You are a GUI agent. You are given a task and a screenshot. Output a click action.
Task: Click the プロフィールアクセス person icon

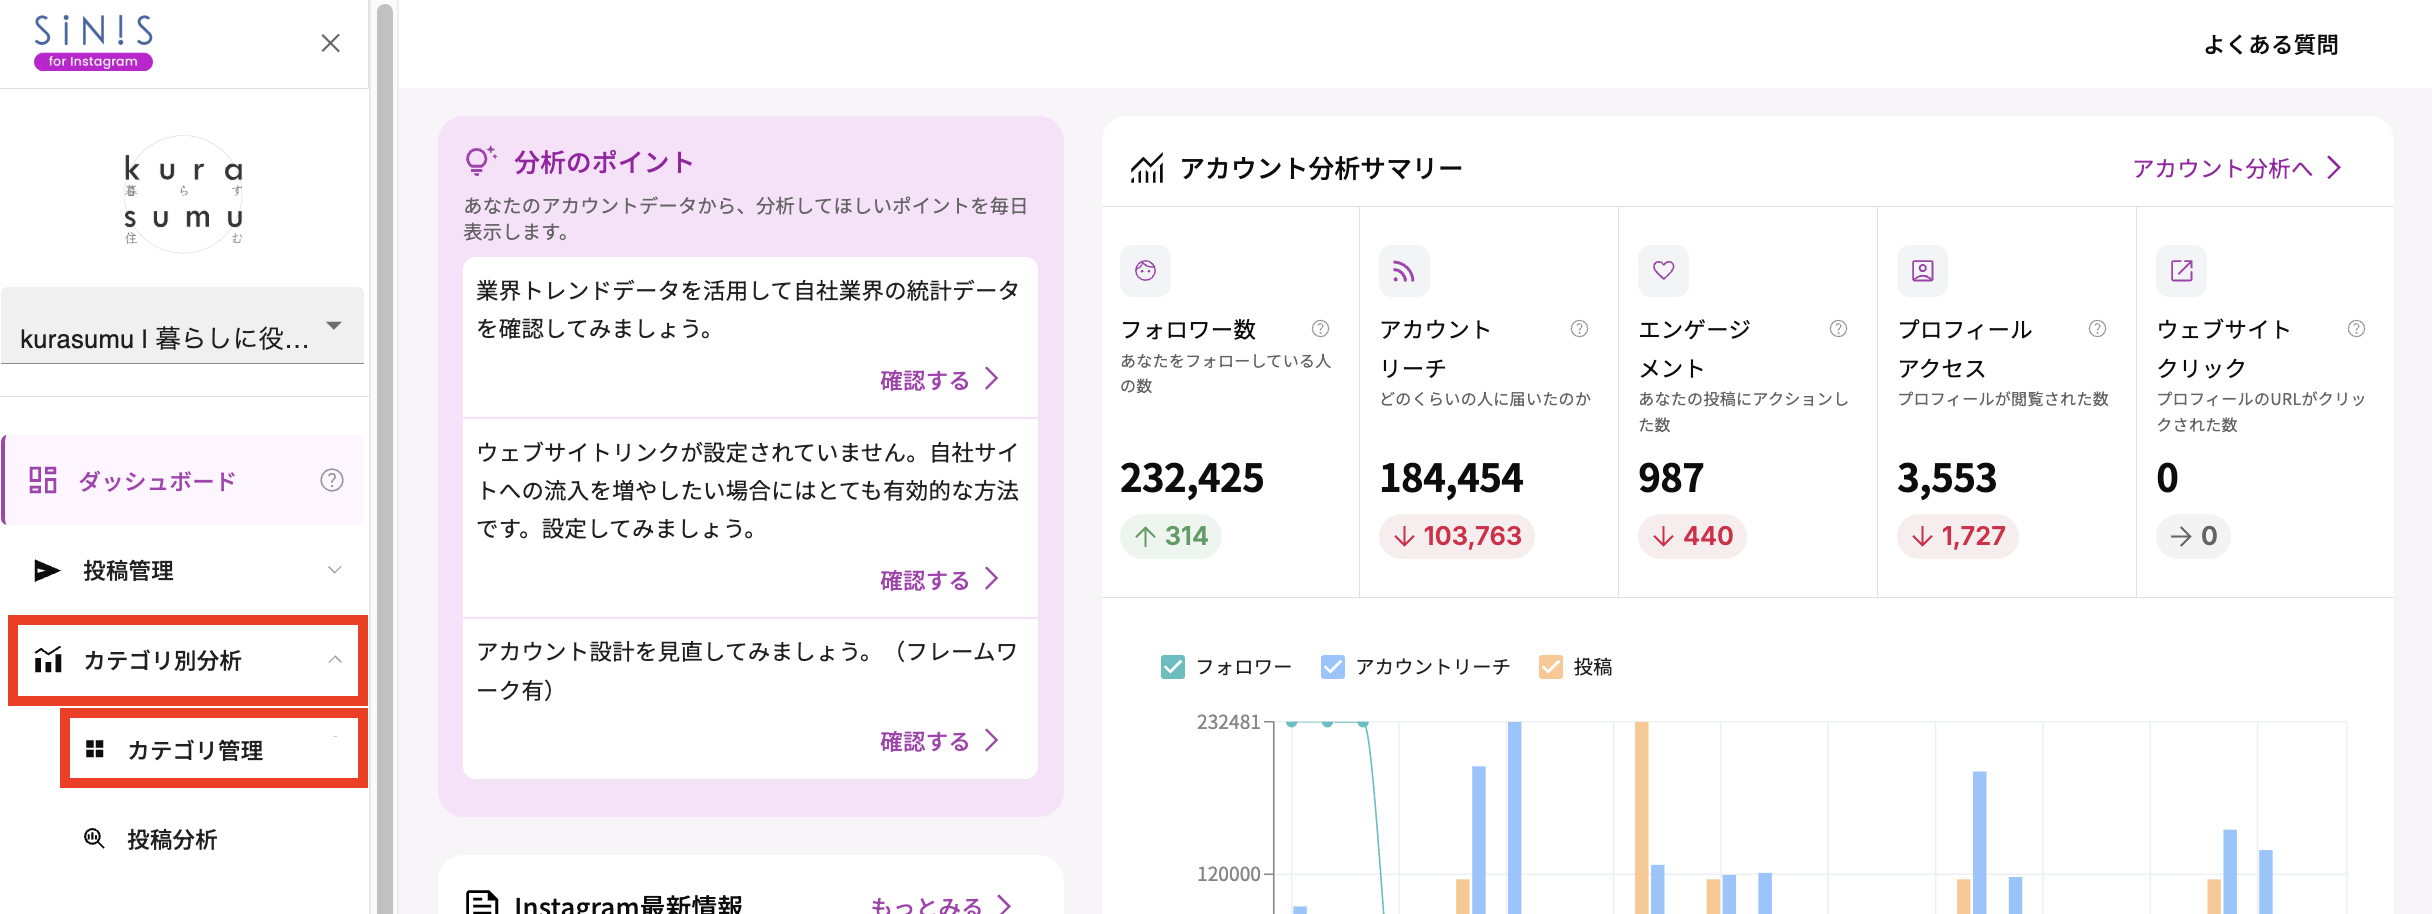(x=1921, y=270)
